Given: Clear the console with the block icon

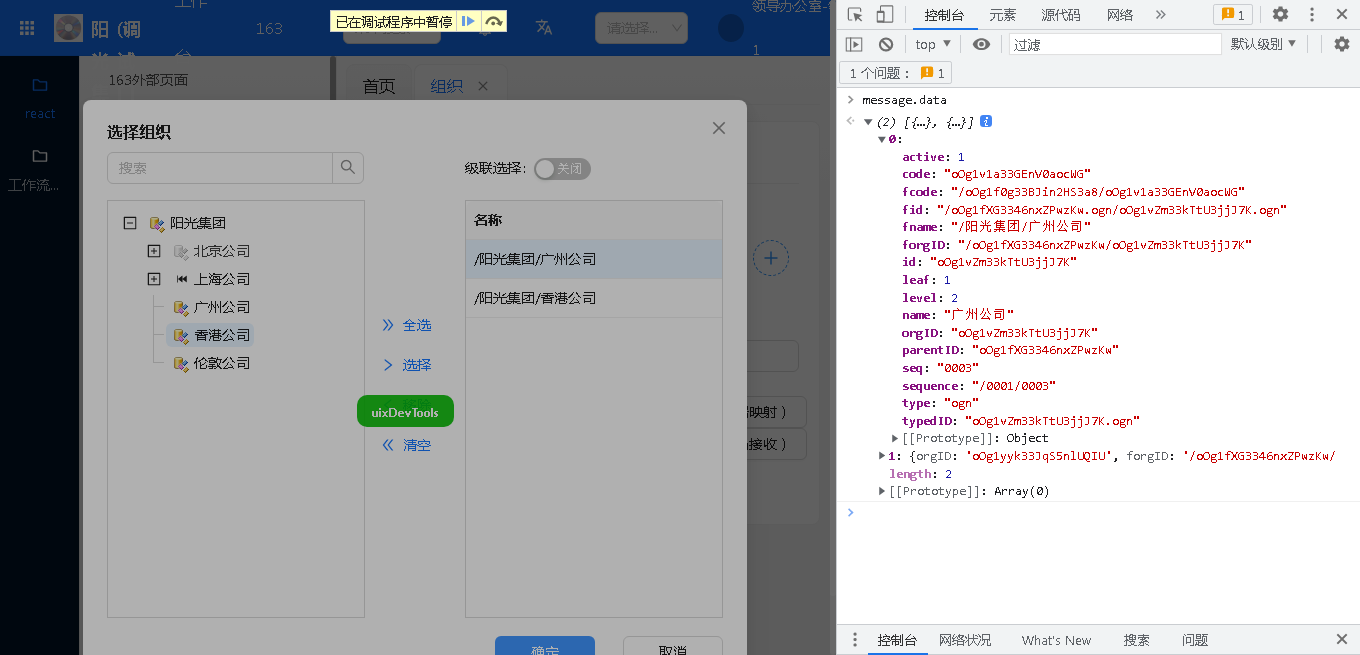Looking at the screenshot, I should pos(886,44).
